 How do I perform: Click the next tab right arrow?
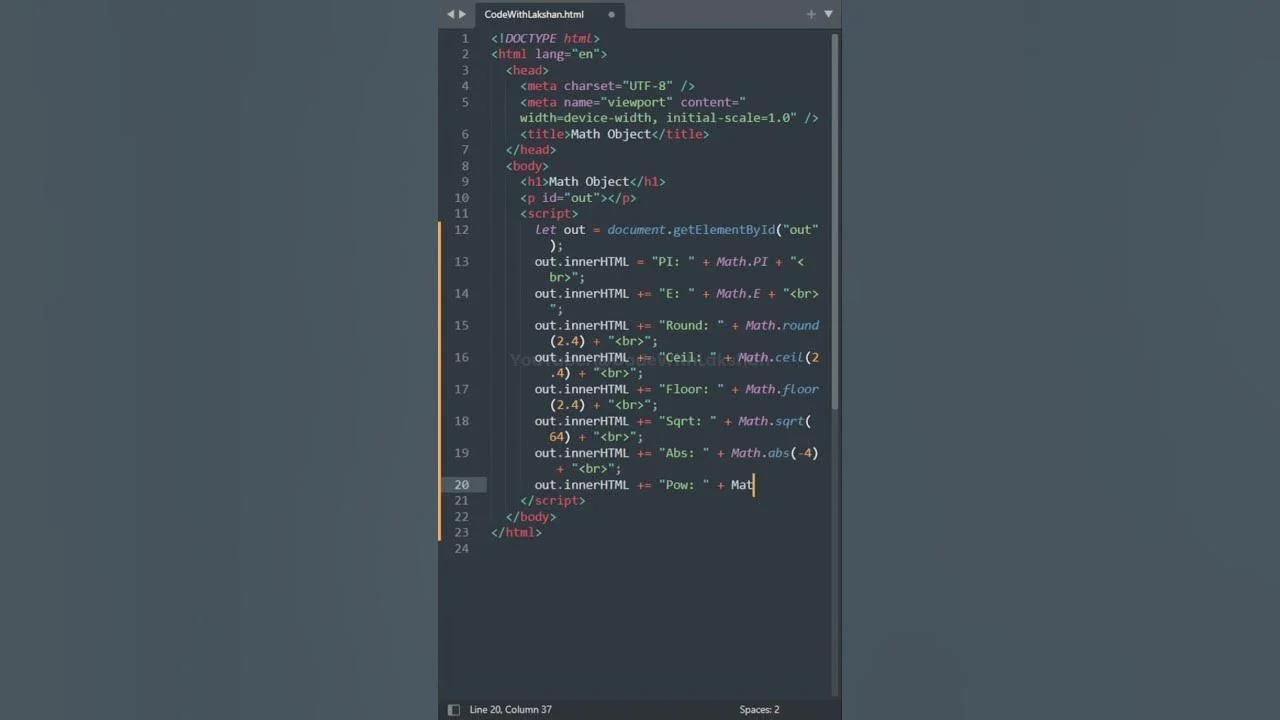point(462,14)
